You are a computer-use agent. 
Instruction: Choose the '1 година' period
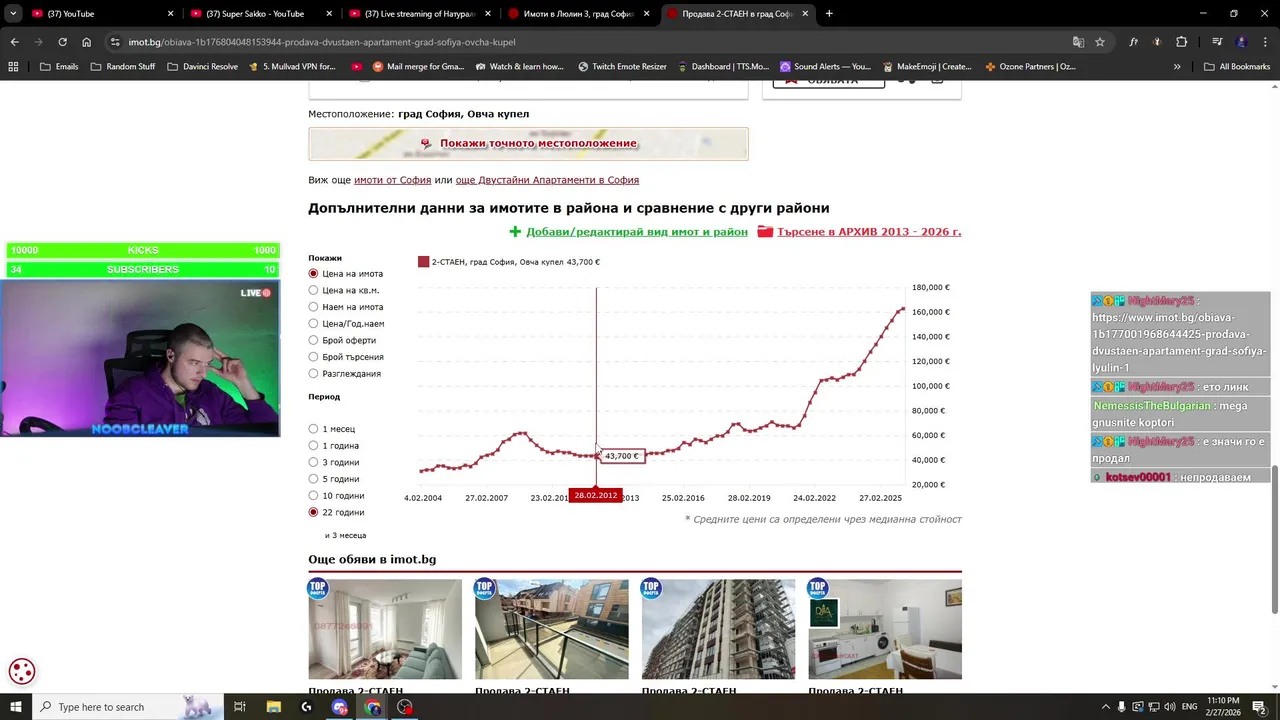(x=313, y=446)
